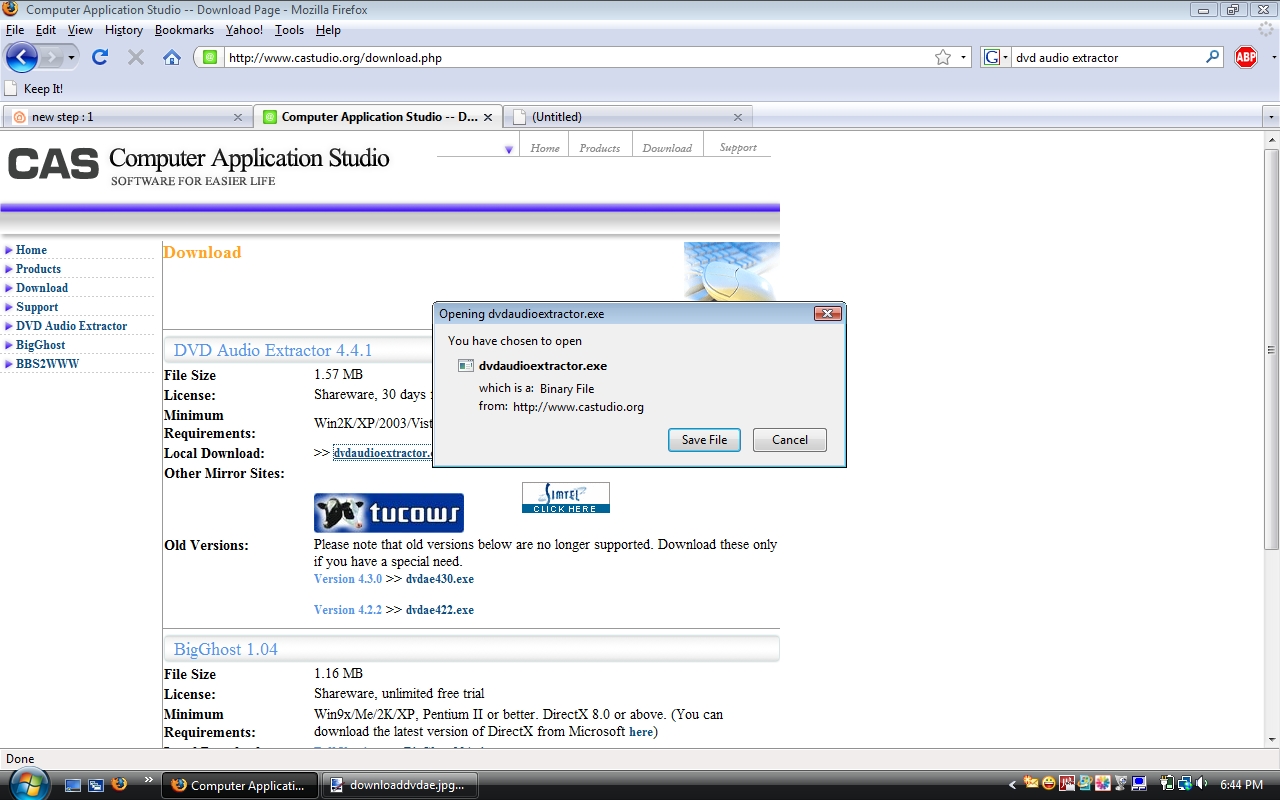Viewport: 1280px width, 800px height.
Task: Open DVD Audio Extractor in the sidebar
Action: pyautogui.click(x=71, y=326)
